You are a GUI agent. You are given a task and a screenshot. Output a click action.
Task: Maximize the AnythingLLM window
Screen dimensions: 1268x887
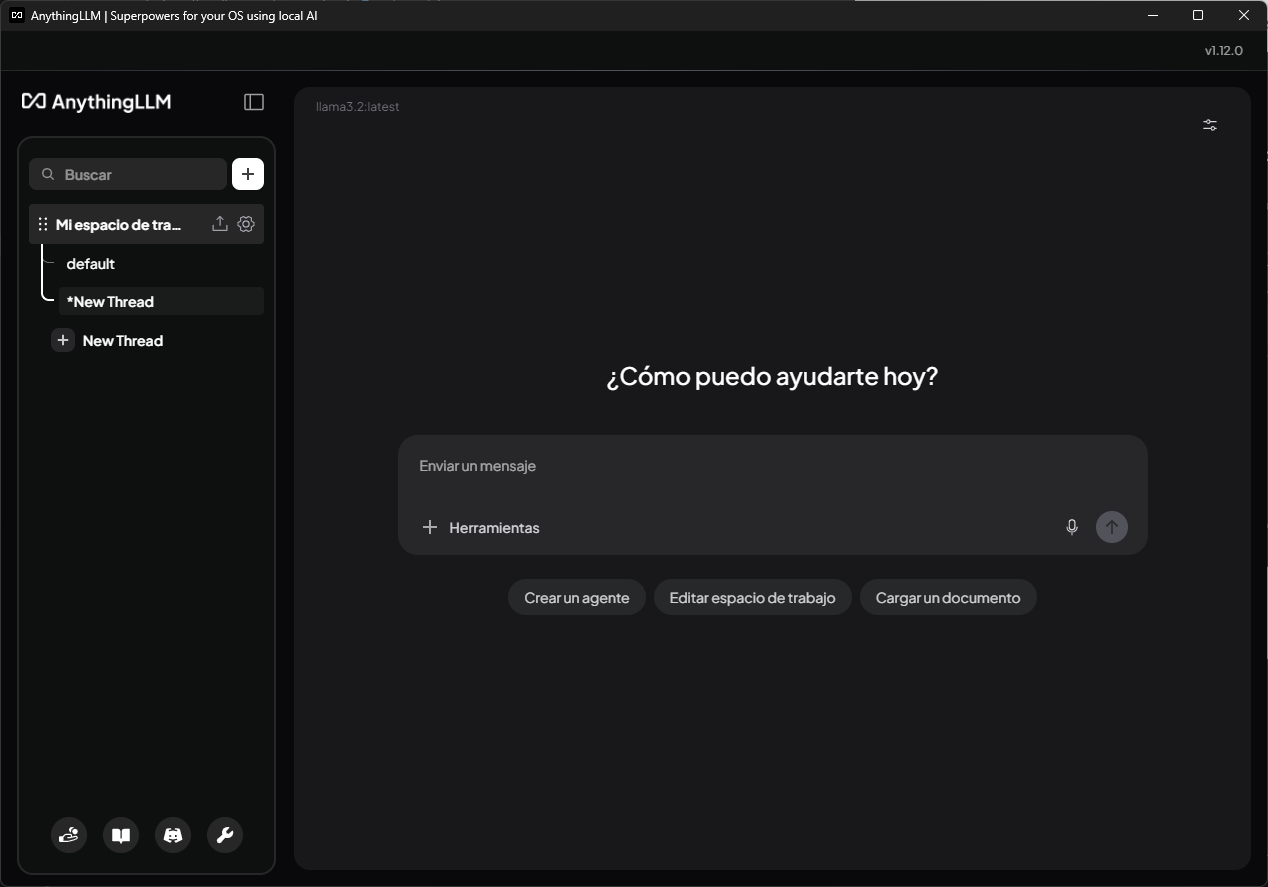click(1198, 15)
